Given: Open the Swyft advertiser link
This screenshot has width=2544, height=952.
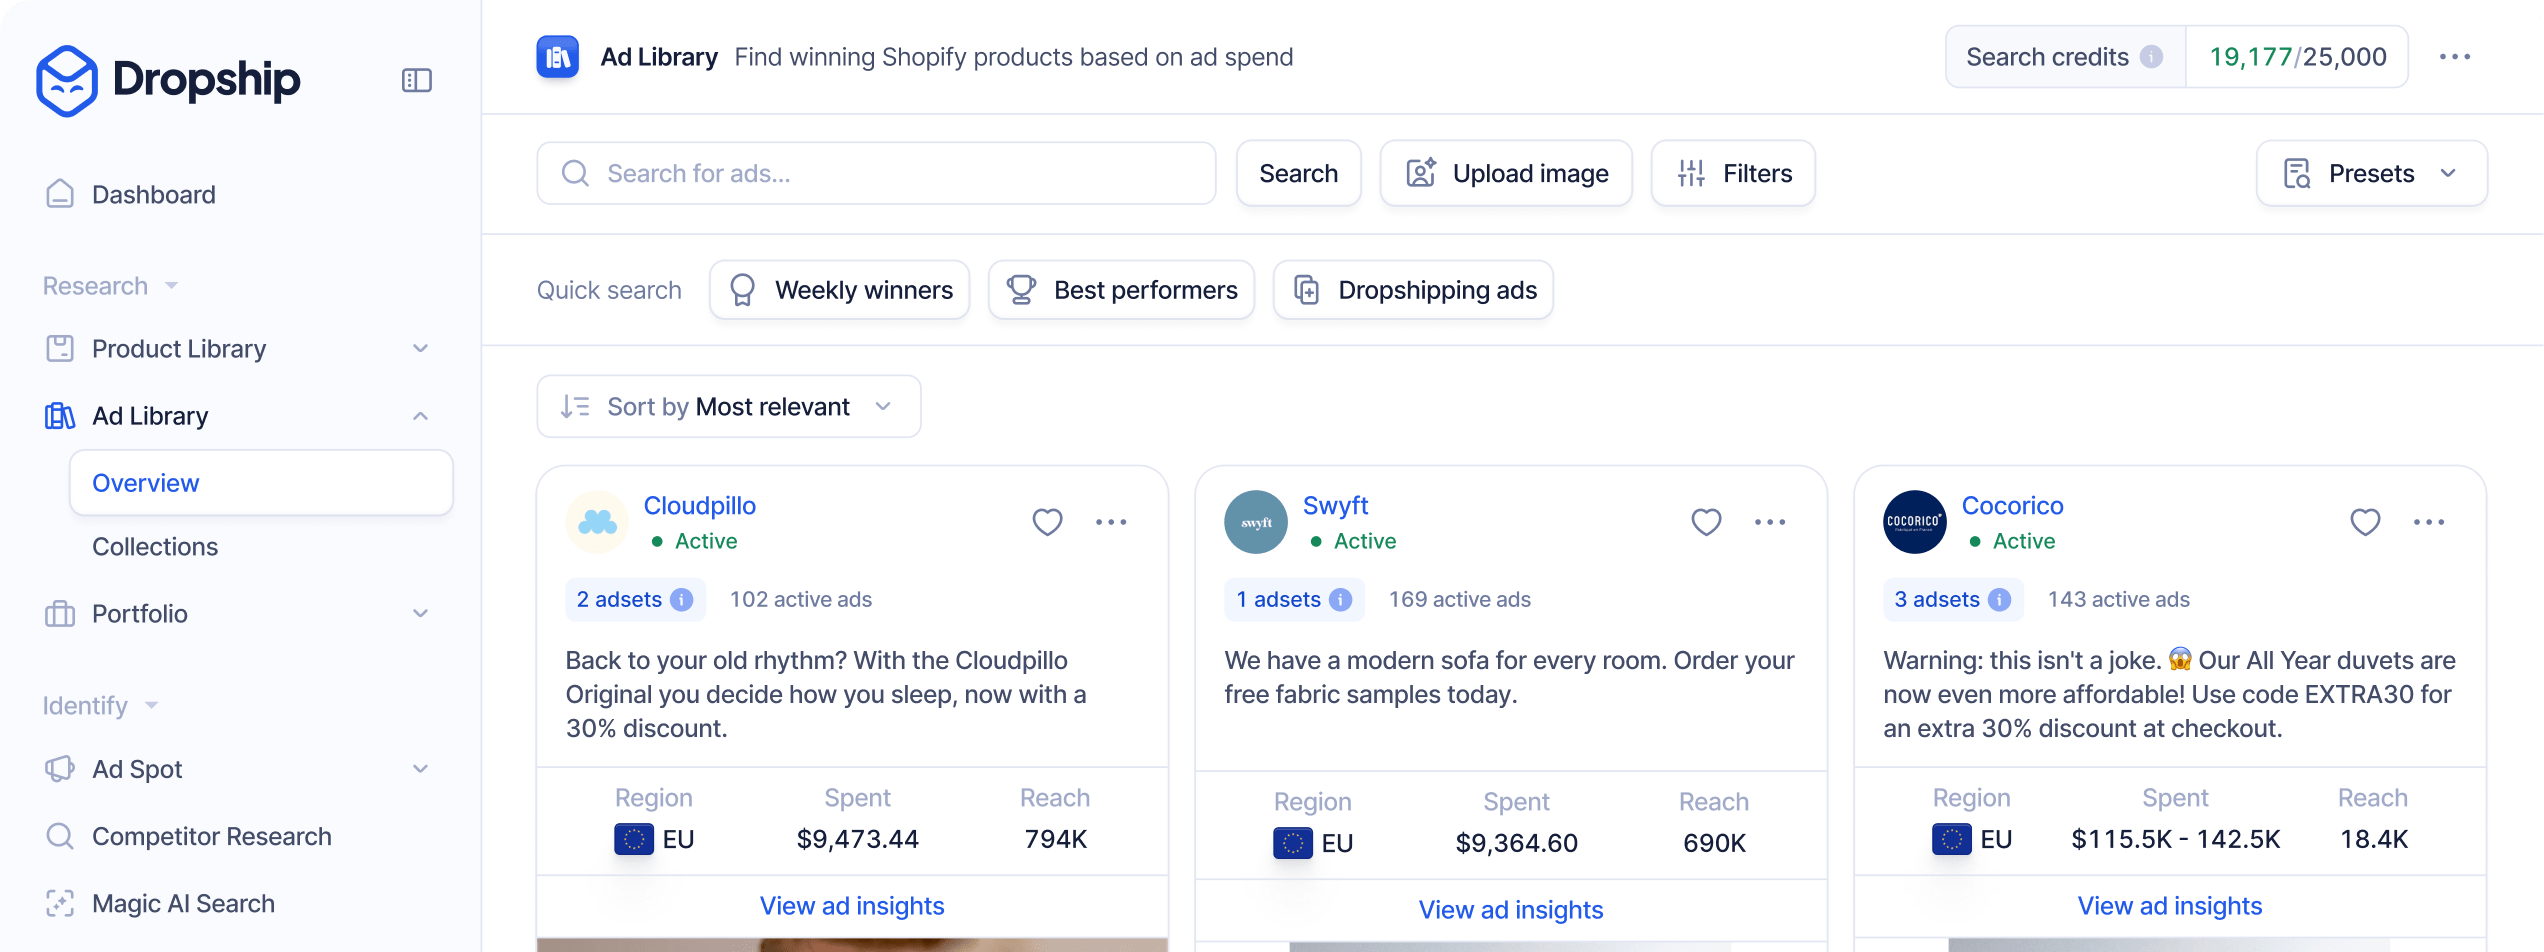Looking at the screenshot, I should (1335, 506).
